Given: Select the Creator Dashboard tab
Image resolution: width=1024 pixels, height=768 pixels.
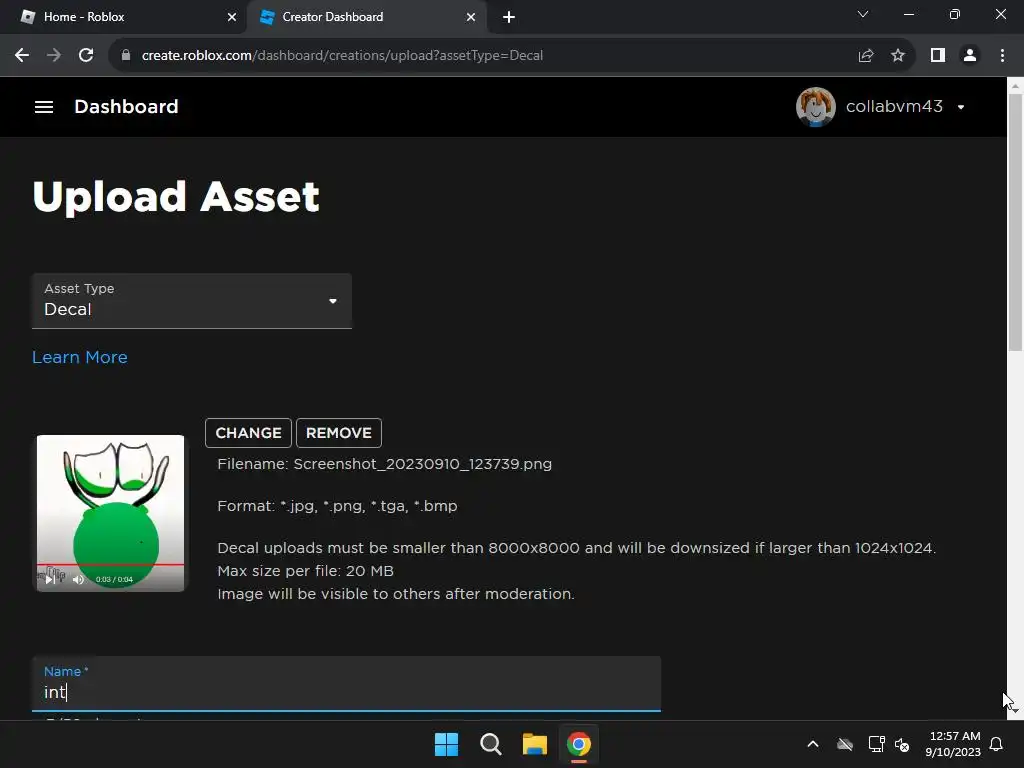Looking at the screenshot, I should [366, 17].
